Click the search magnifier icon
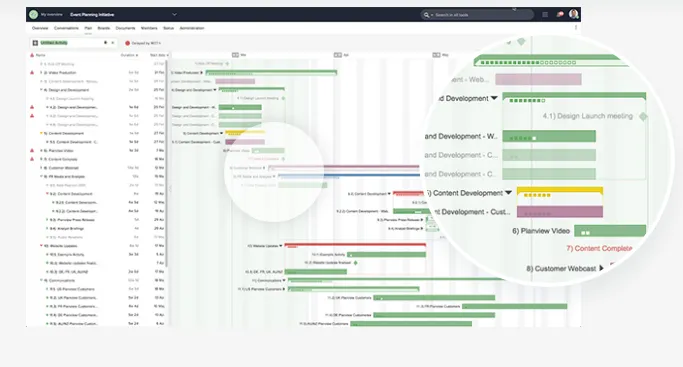The height and width of the screenshot is (367, 683). click(426, 15)
